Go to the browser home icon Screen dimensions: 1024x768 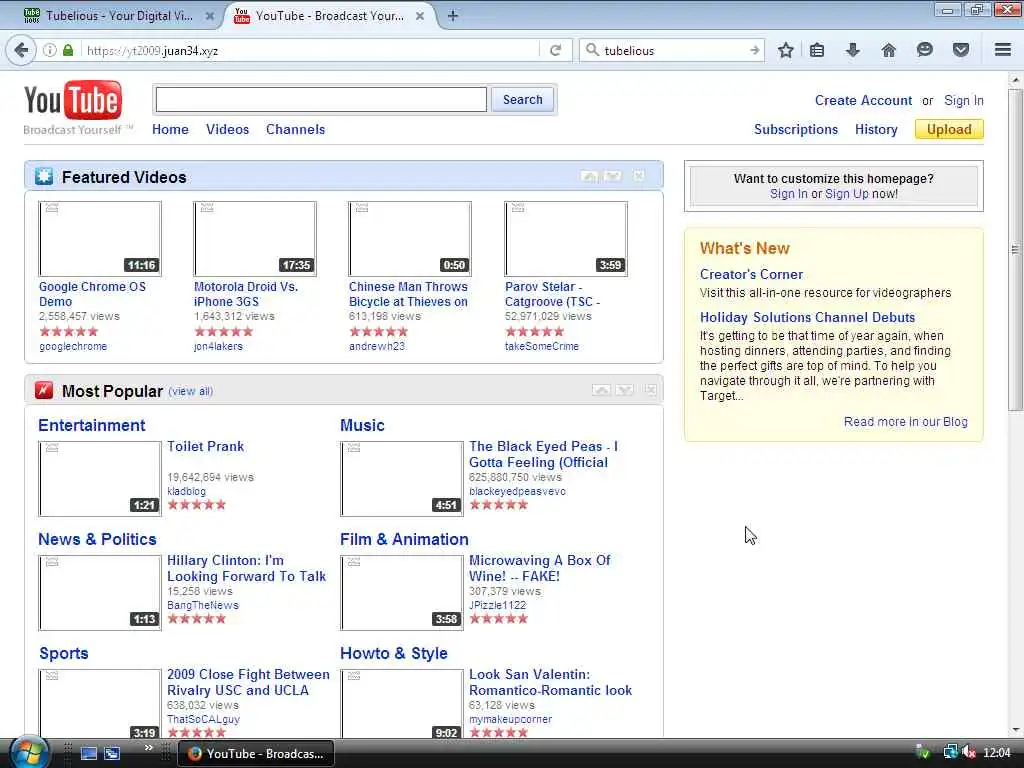(x=888, y=50)
